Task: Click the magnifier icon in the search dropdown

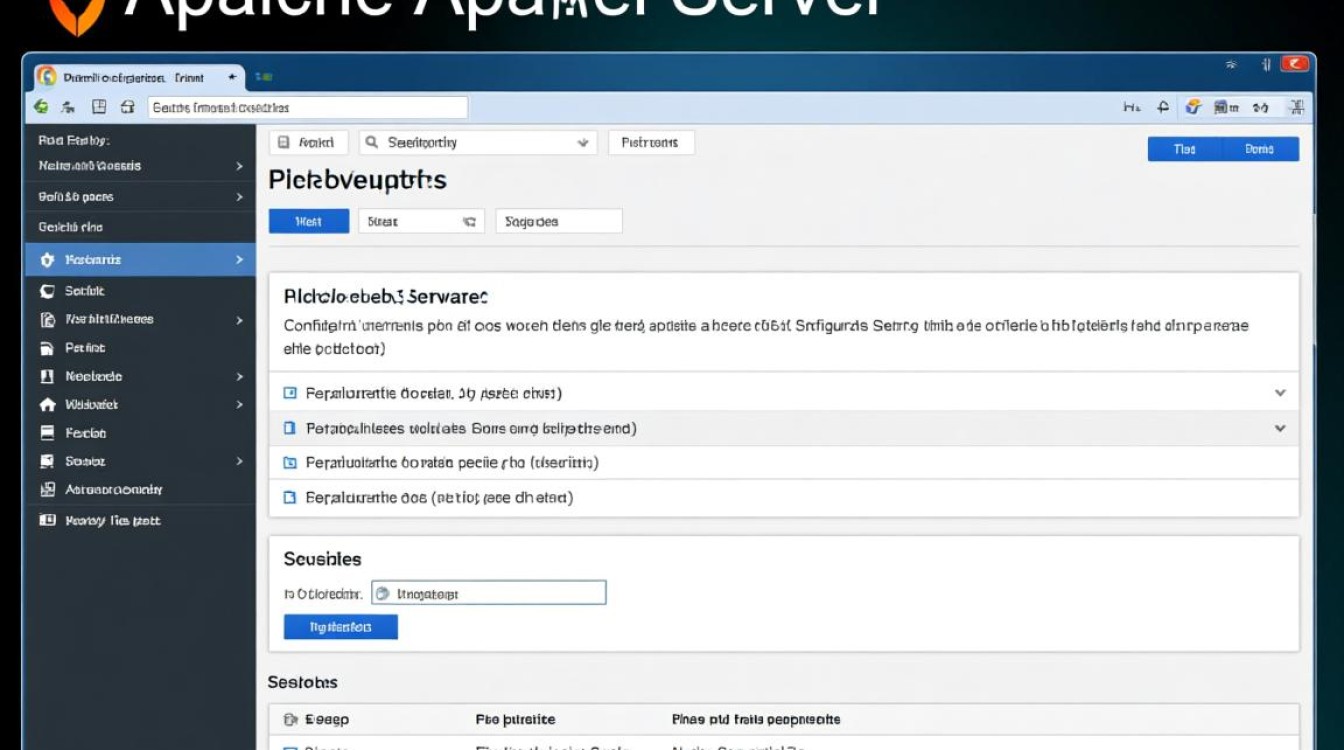Action: point(372,143)
